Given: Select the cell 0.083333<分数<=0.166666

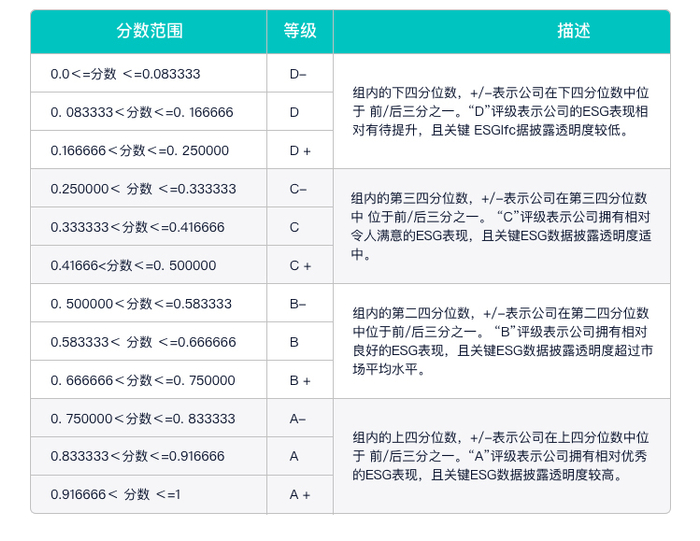Looking at the screenshot, I should point(149,112).
